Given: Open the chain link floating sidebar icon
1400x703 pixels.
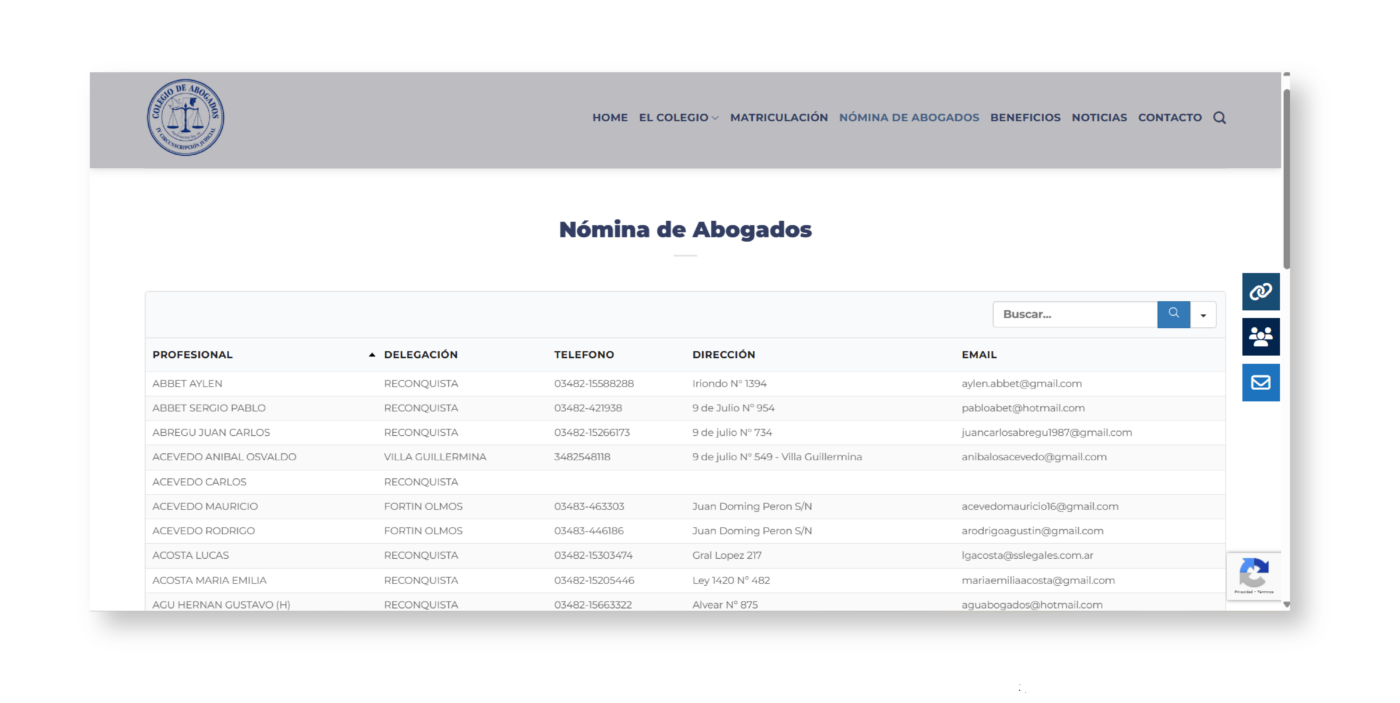Looking at the screenshot, I should (x=1260, y=292).
